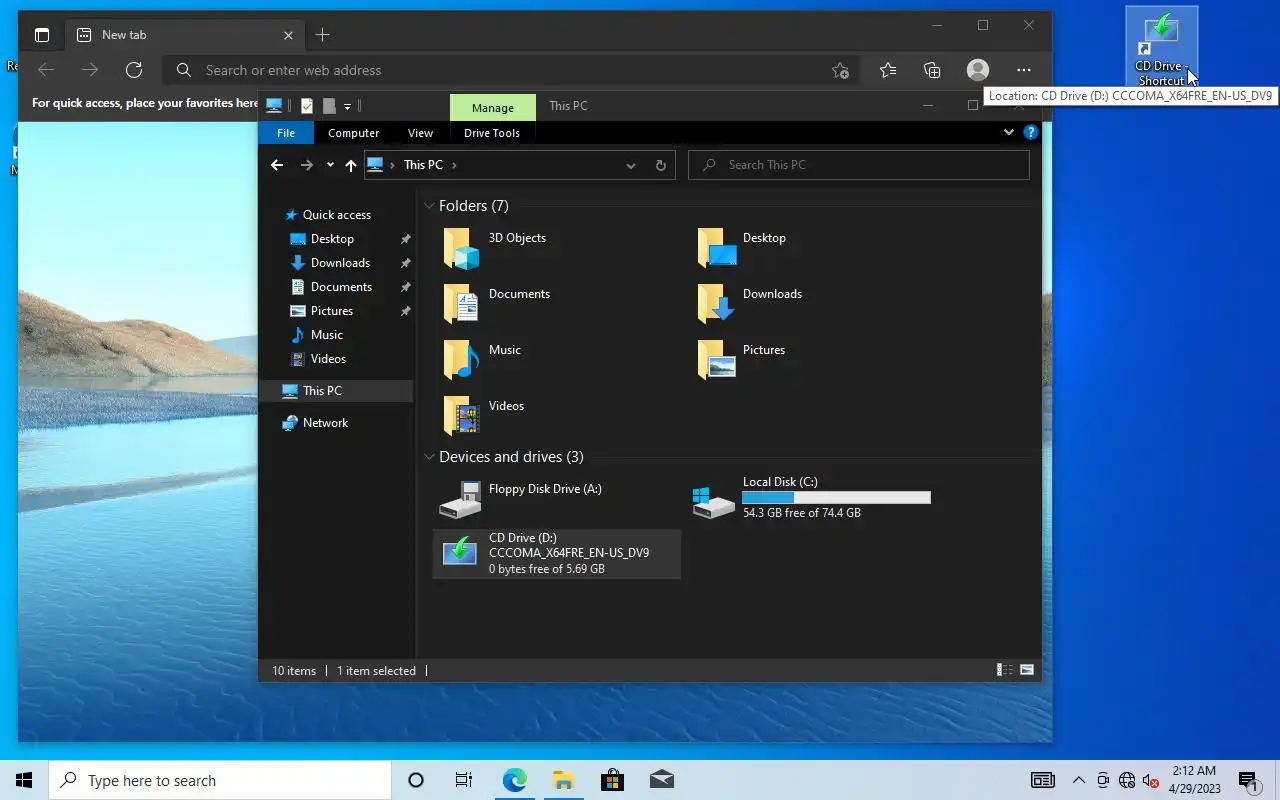Add this page to favorites in Edge
This screenshot has width=1280, height=800.
point(840,70)
